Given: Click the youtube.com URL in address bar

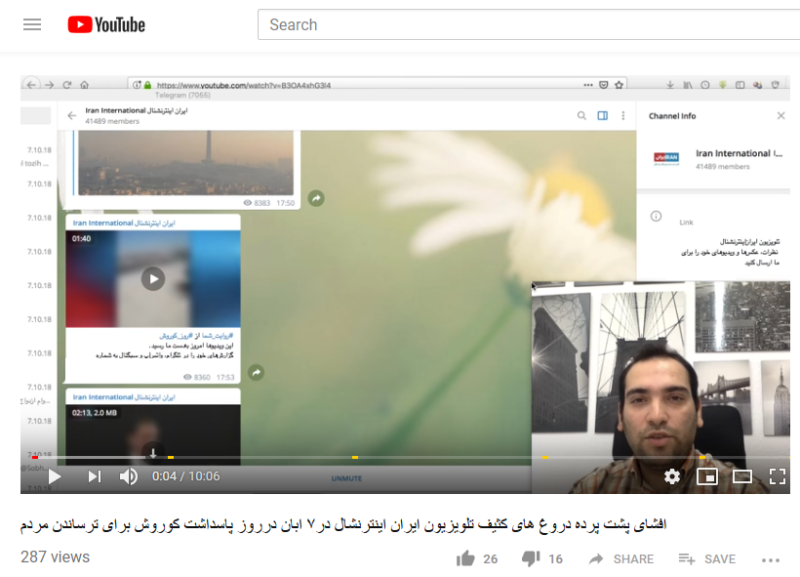Looking at the screenshot, I should pos(244,85).
